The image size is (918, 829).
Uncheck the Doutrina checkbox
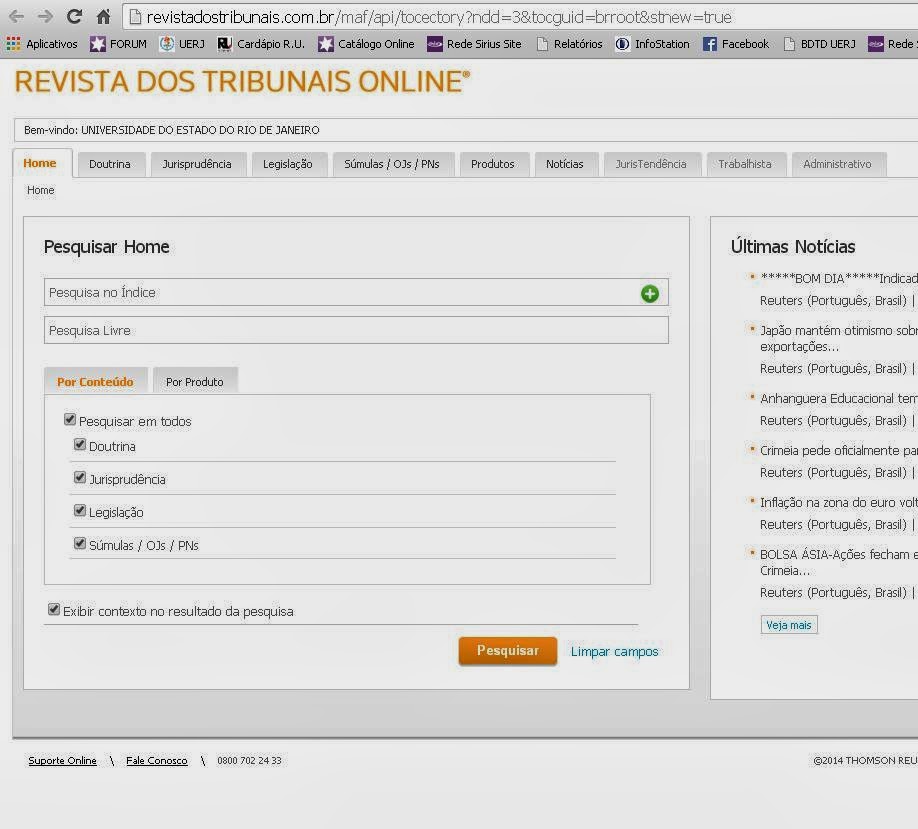[80, 444]
